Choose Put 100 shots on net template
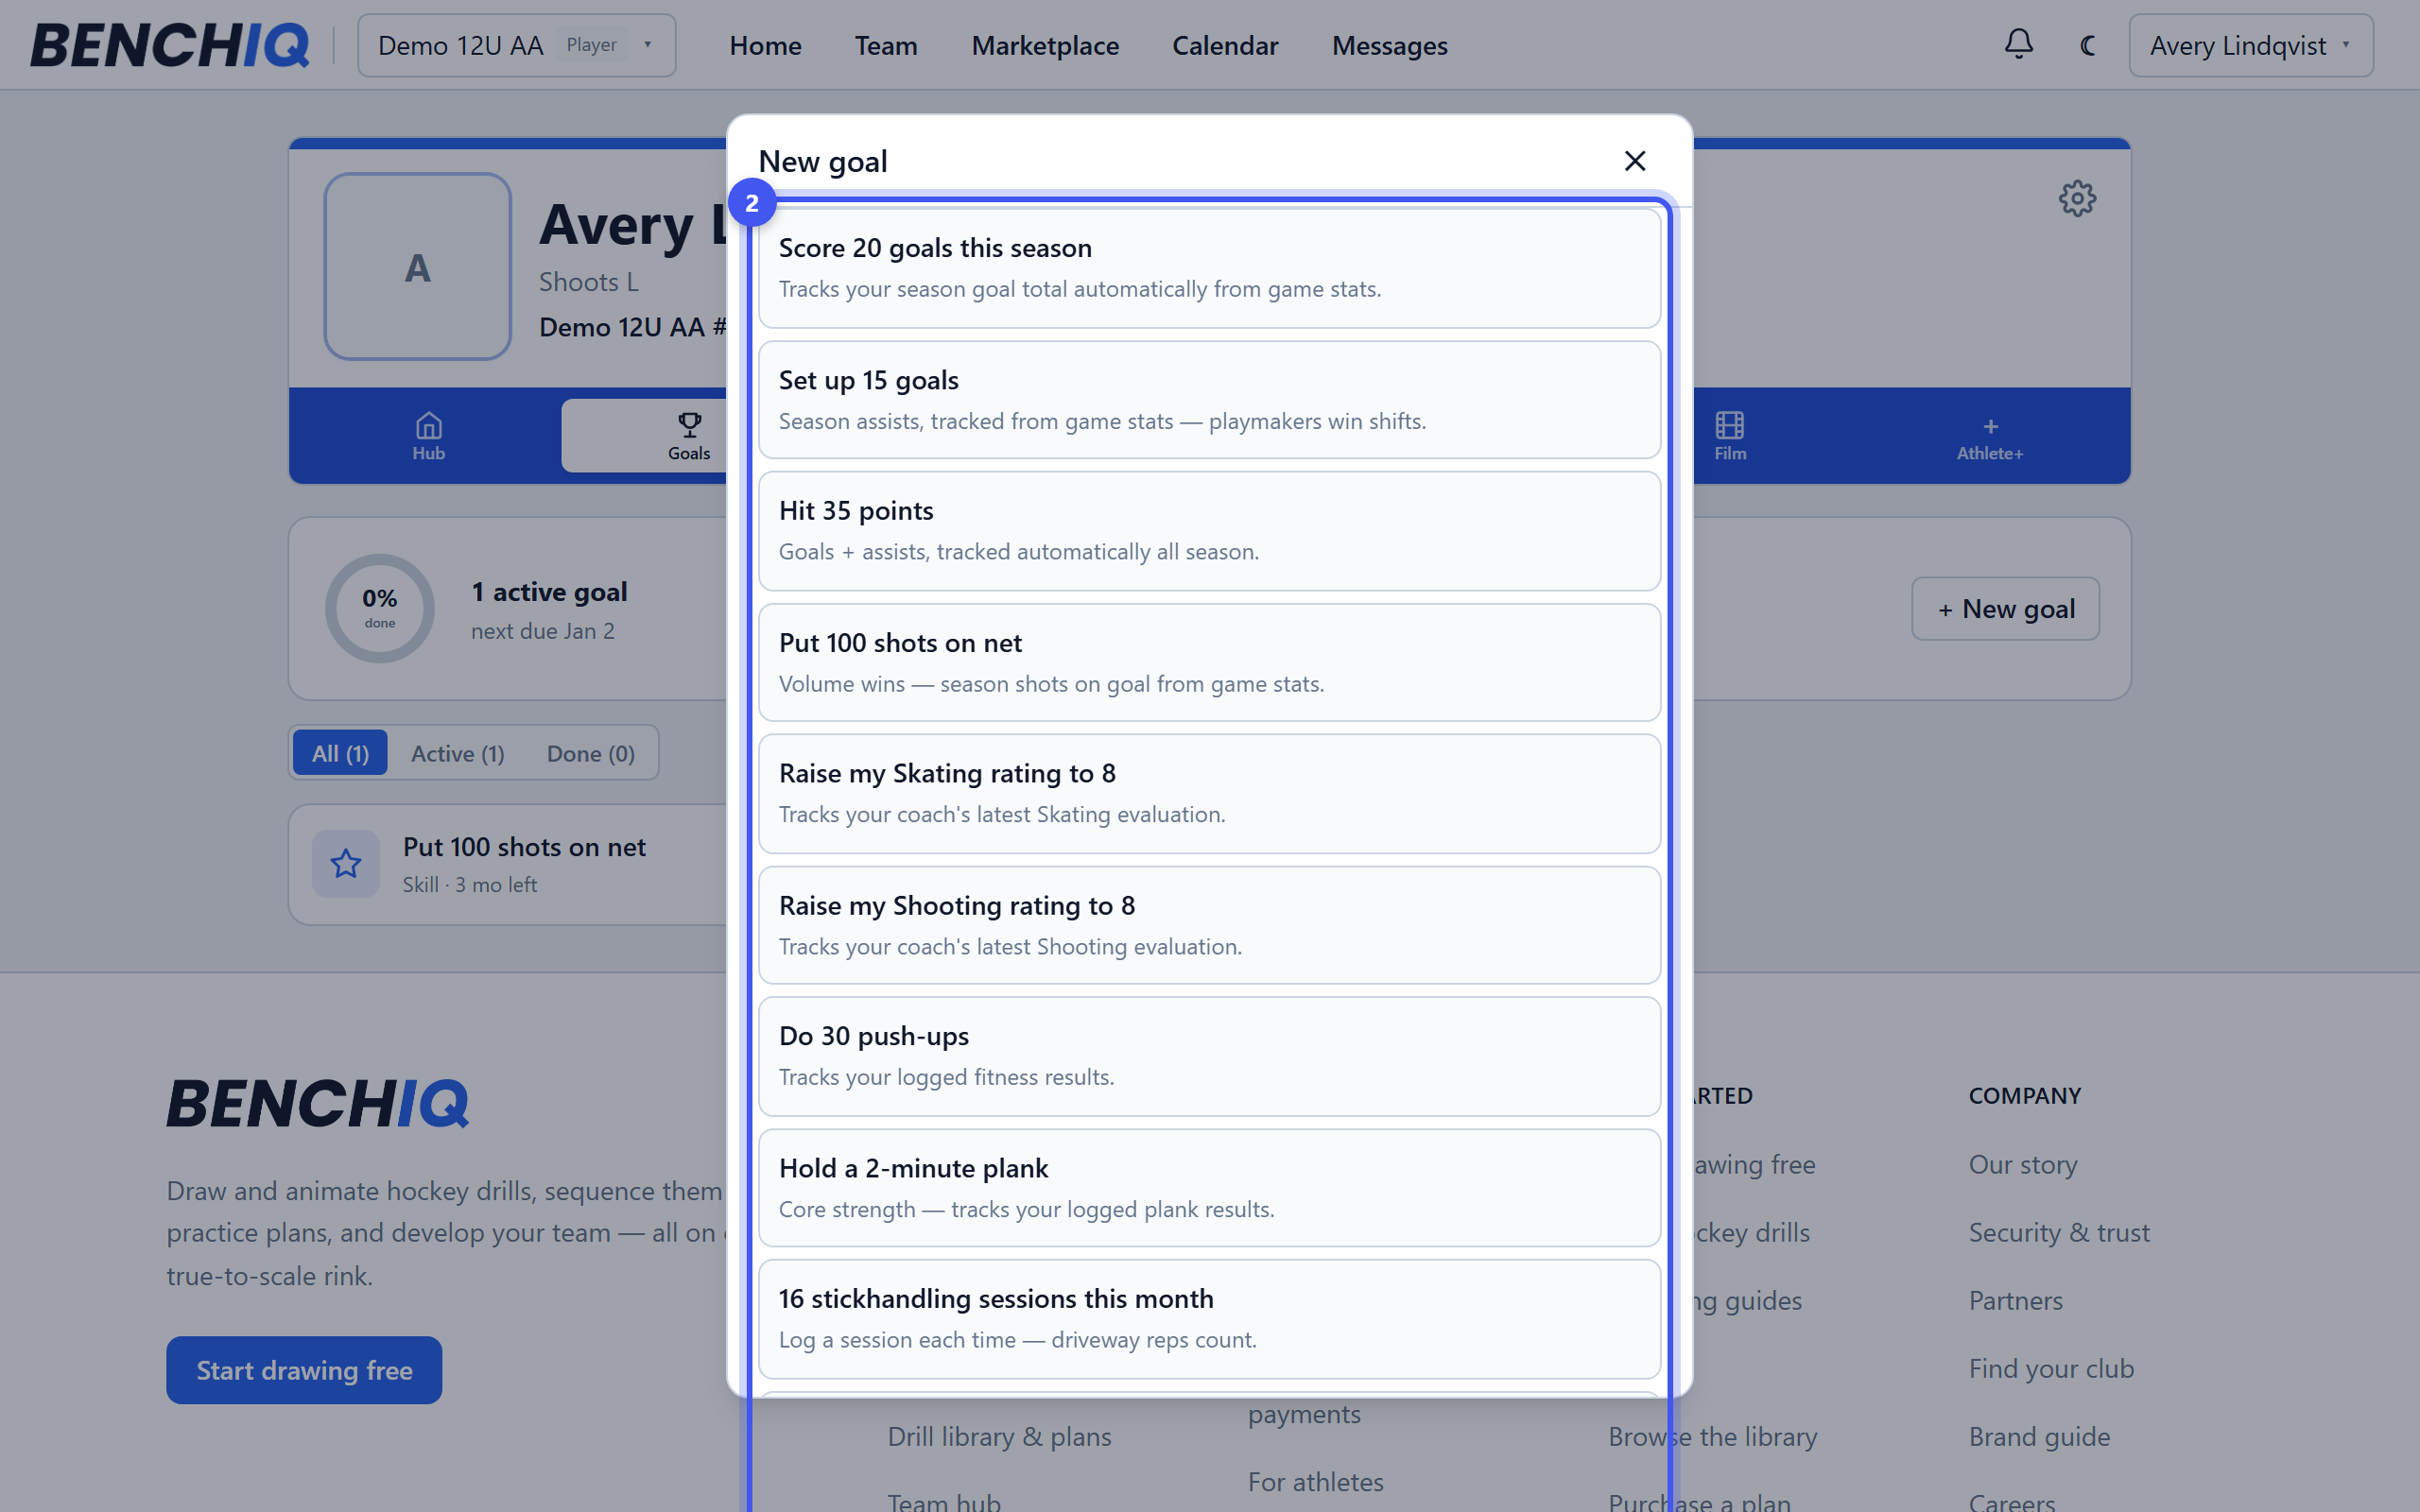The height and width of the screenshot is (1512, 2420). (1209, 662)
